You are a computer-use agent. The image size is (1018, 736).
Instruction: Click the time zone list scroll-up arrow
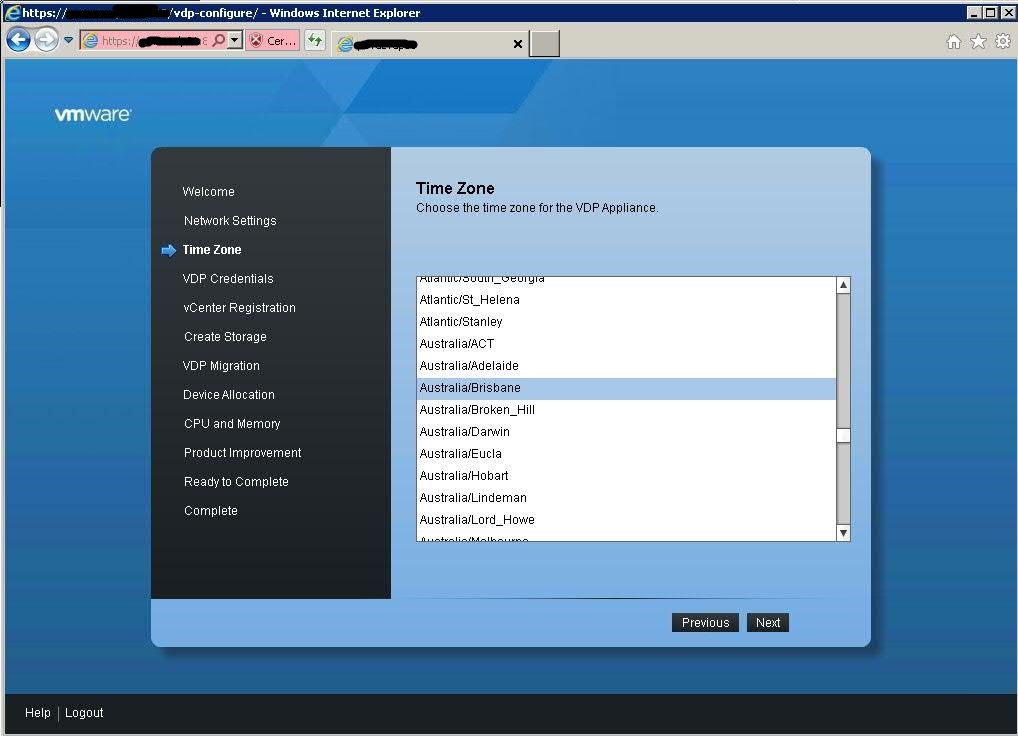(x=843, y=285)
